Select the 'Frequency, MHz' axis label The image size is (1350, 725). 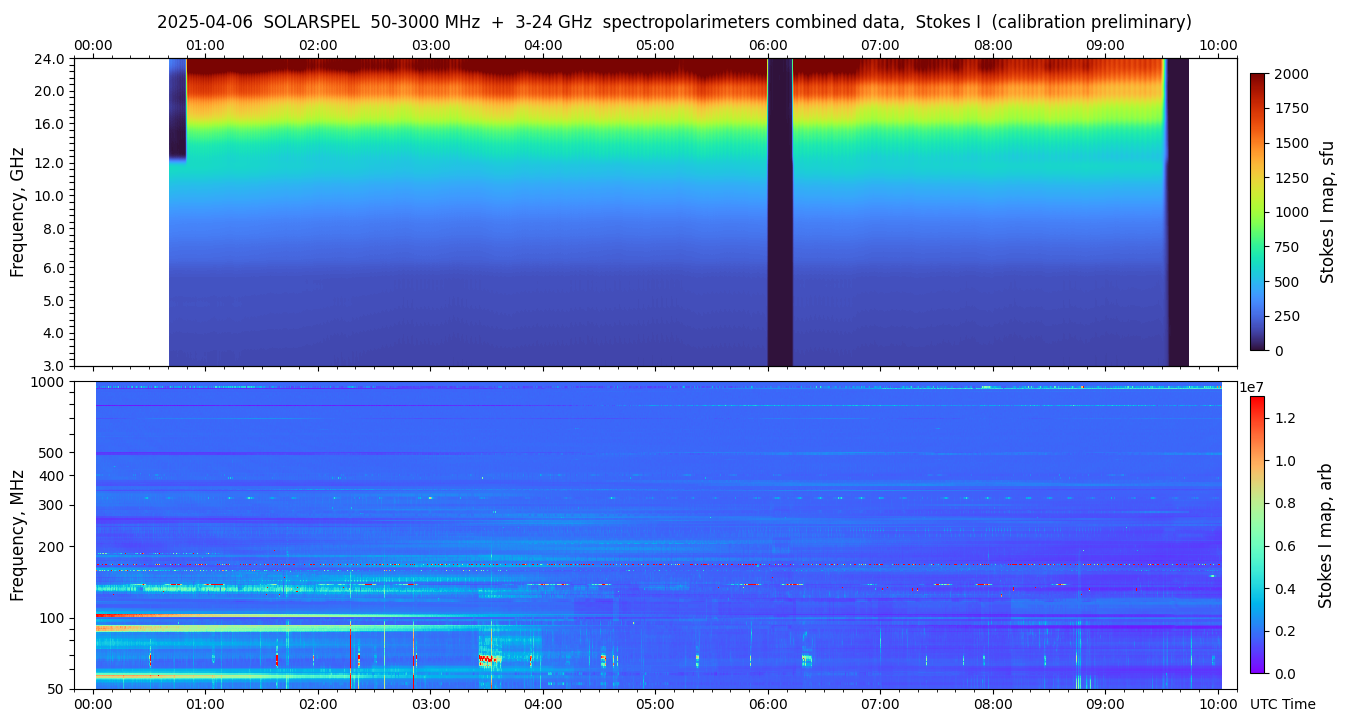click(17, 535)
